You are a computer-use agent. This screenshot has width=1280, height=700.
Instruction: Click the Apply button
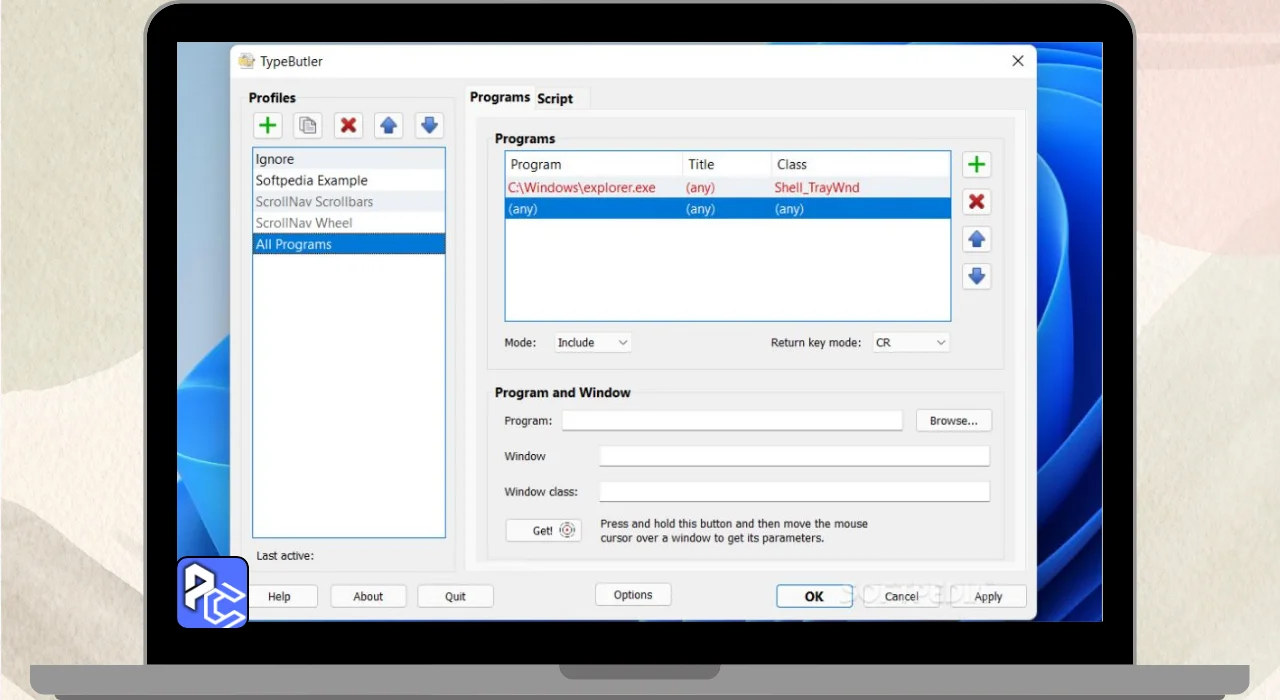988,596
